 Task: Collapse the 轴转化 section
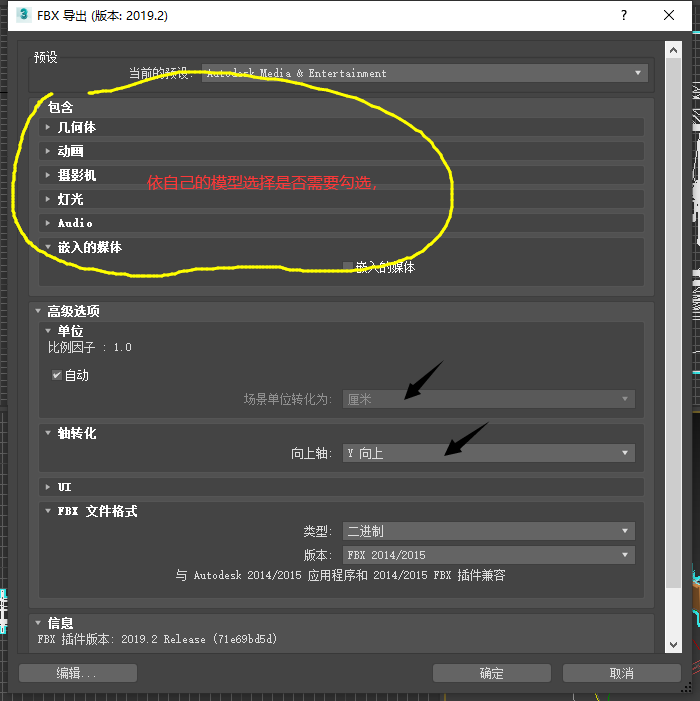coord(47,433)
